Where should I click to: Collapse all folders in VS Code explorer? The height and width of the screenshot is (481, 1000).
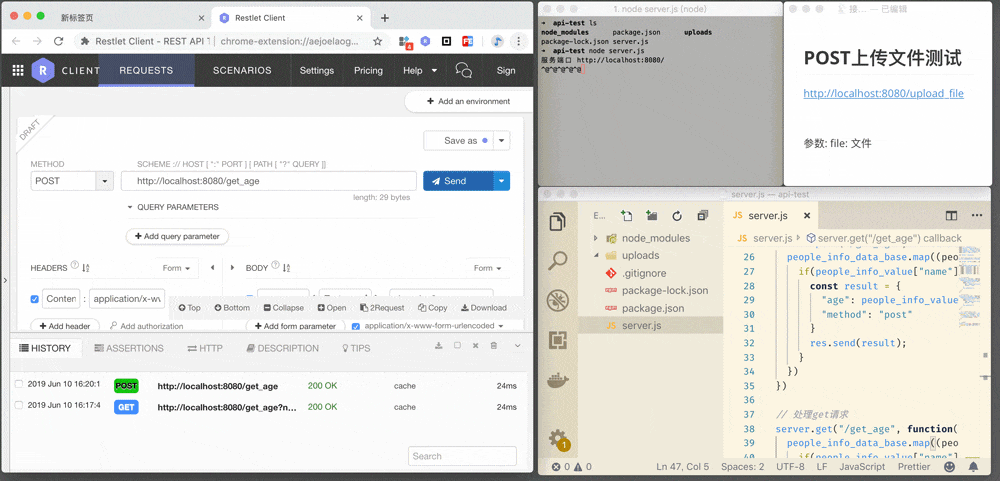pyautogui.click(x=703, y=216)
